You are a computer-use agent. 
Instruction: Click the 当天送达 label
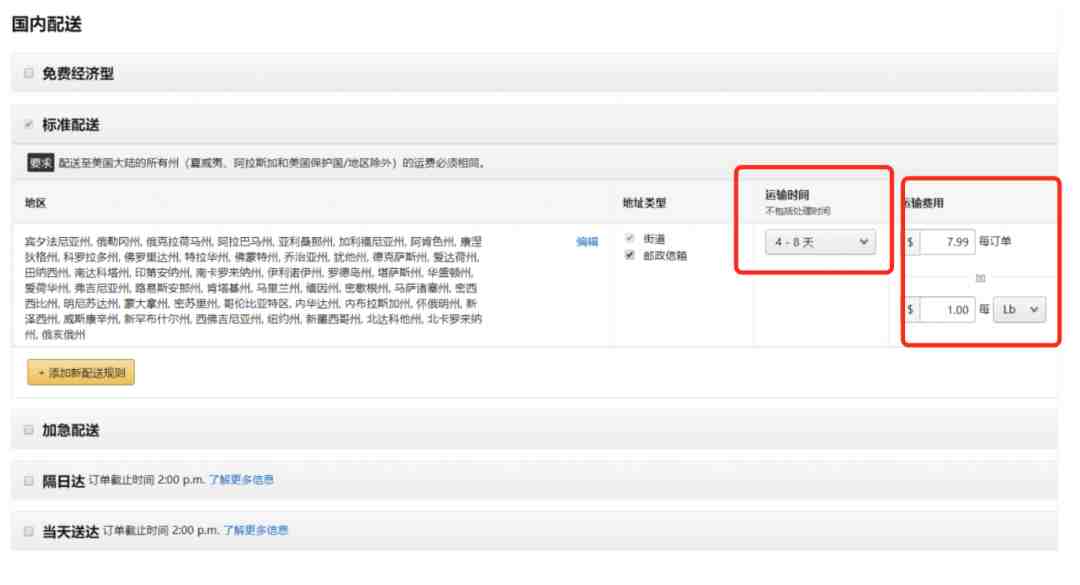point(71,531)
